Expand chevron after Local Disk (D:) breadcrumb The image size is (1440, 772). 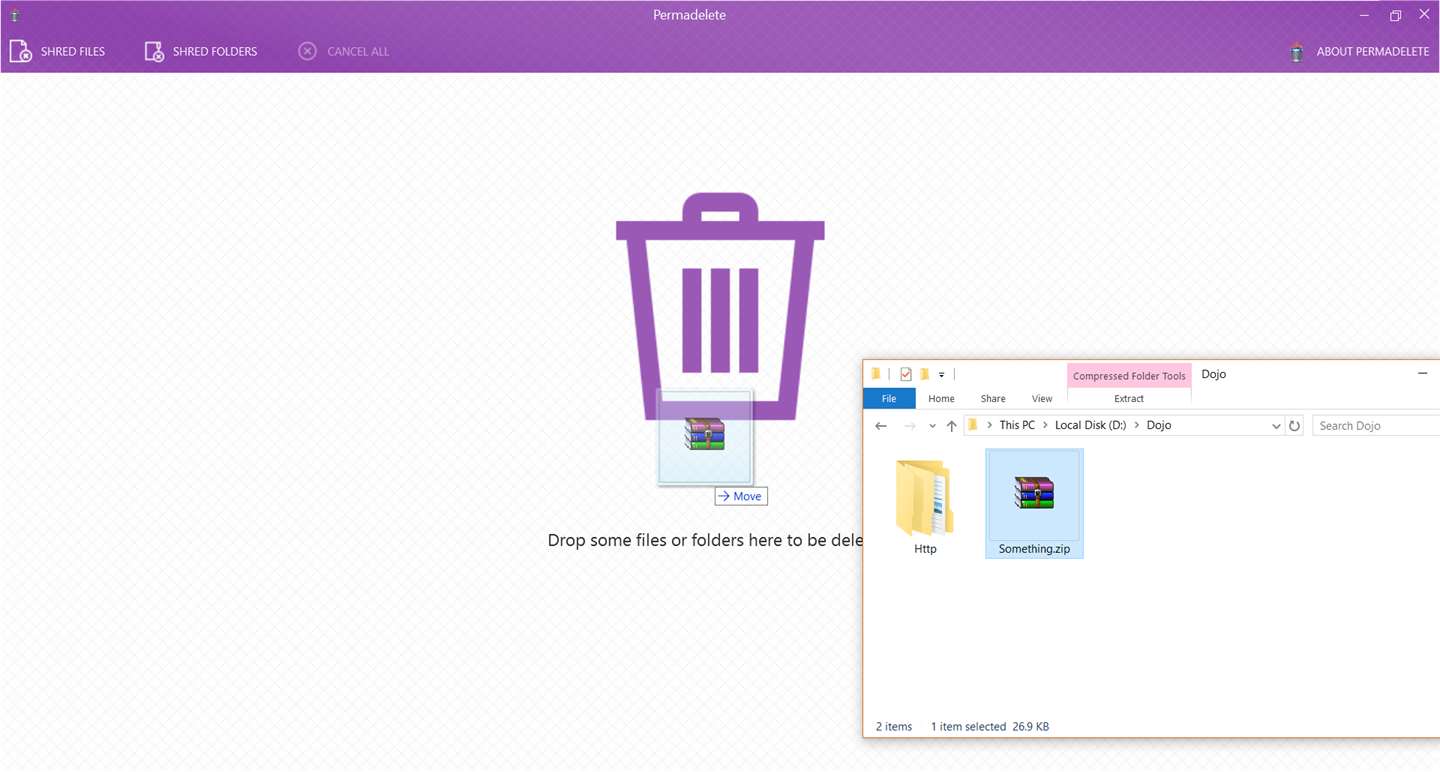pyautogui.click(x=1137, y=425)
